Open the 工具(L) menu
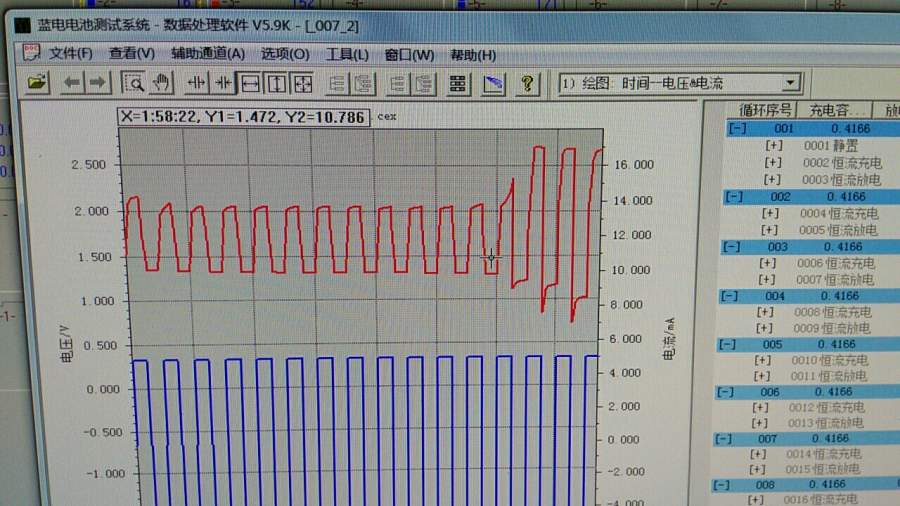This screenshot has width=900, height=506. point(347,55)
